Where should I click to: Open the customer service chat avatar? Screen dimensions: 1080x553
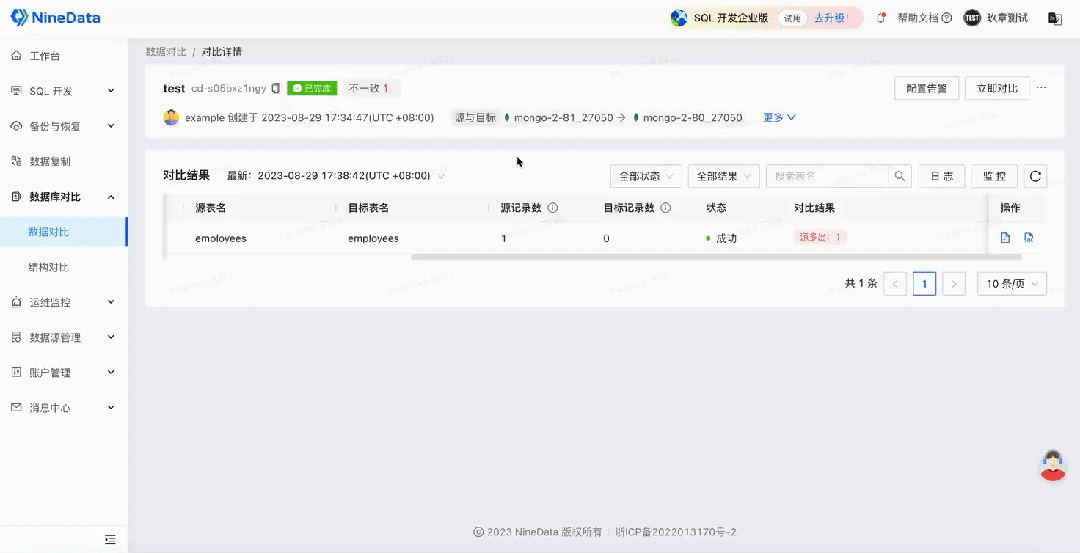(1052, 466)
